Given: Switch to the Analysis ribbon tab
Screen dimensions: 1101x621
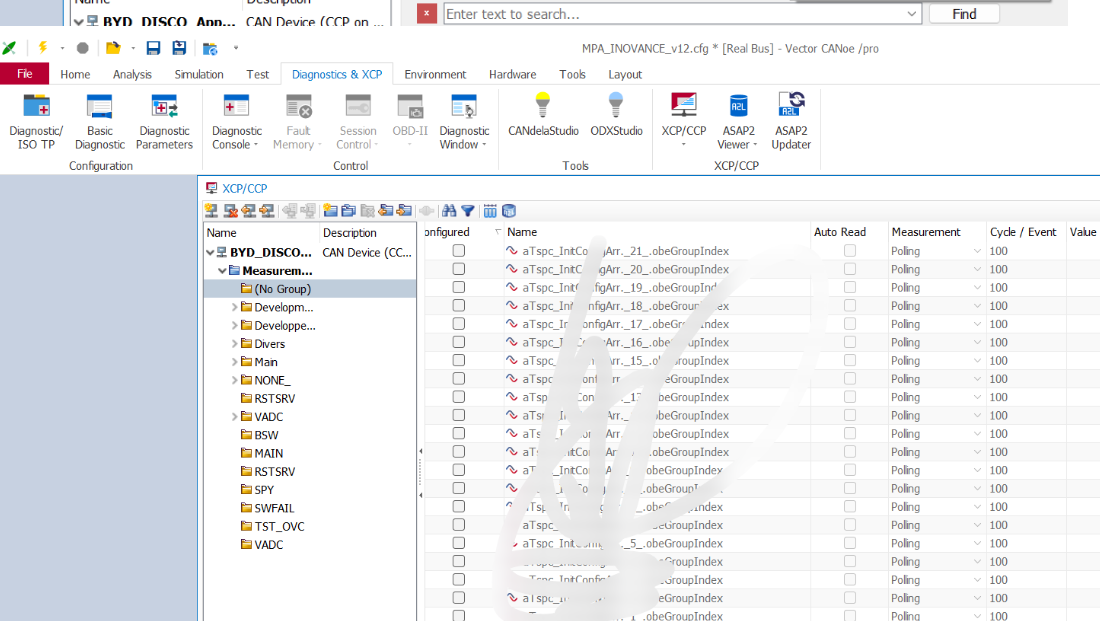Looking at the screenshot, I should pos(132,74).
